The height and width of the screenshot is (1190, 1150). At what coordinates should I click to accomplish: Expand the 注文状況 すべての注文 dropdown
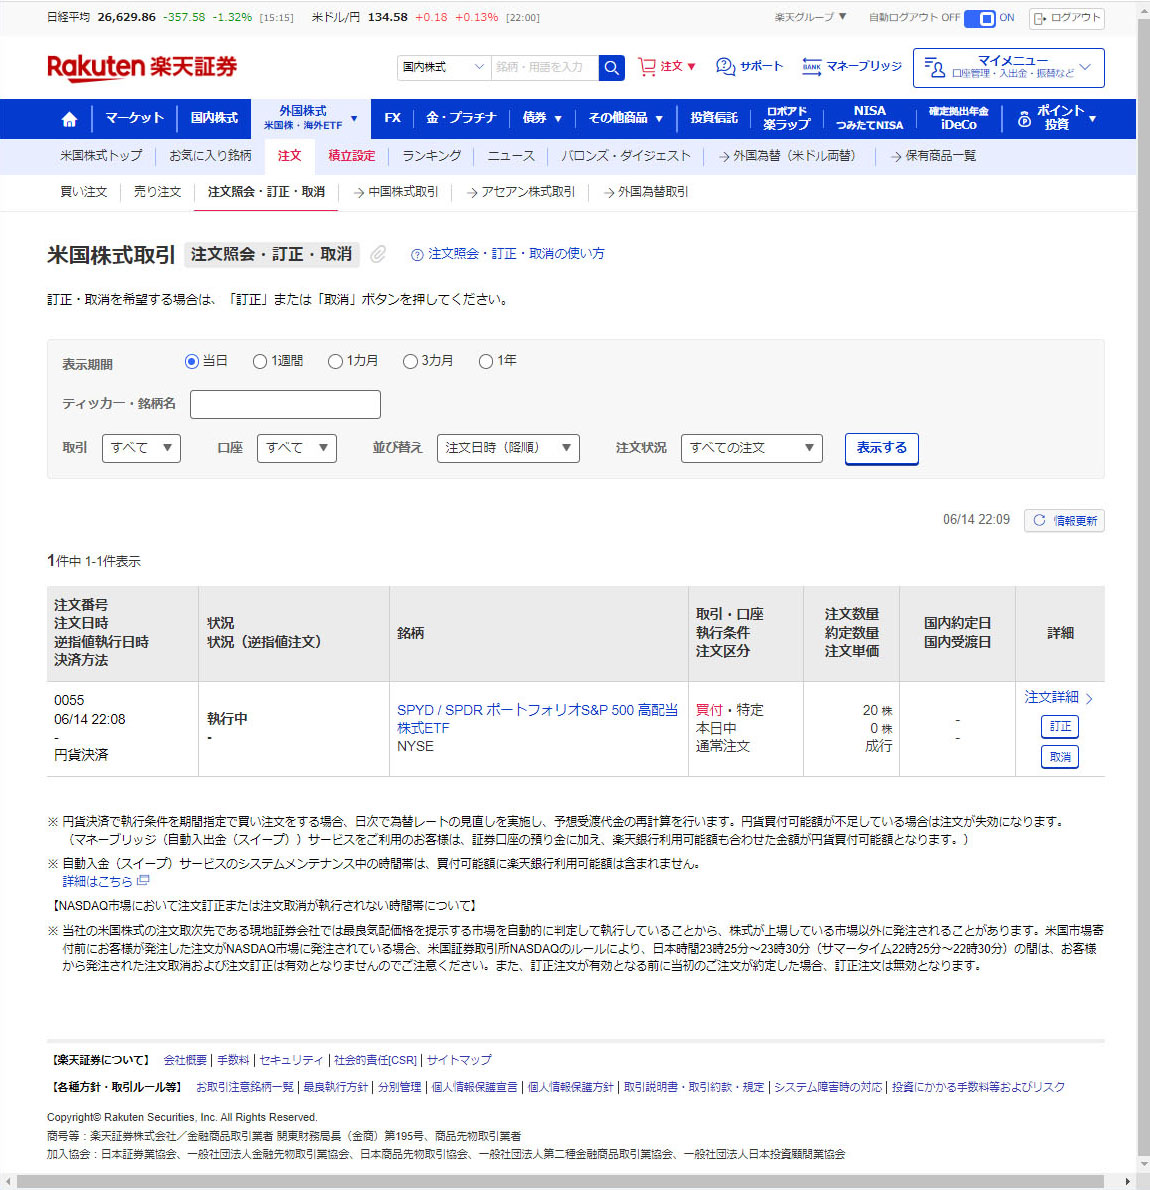751,448
